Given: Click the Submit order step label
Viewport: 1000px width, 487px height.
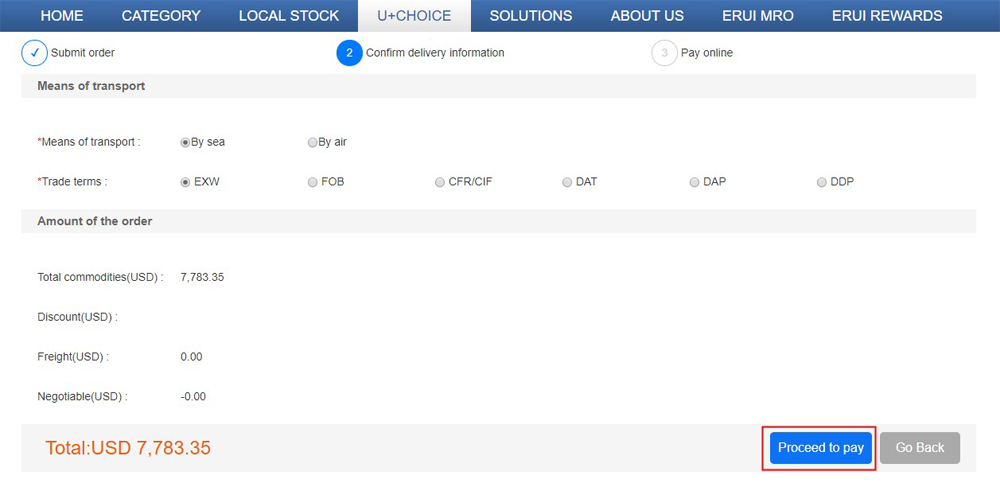Looking at the screenshot, I should pyautogui.click(x=83, y=53).
